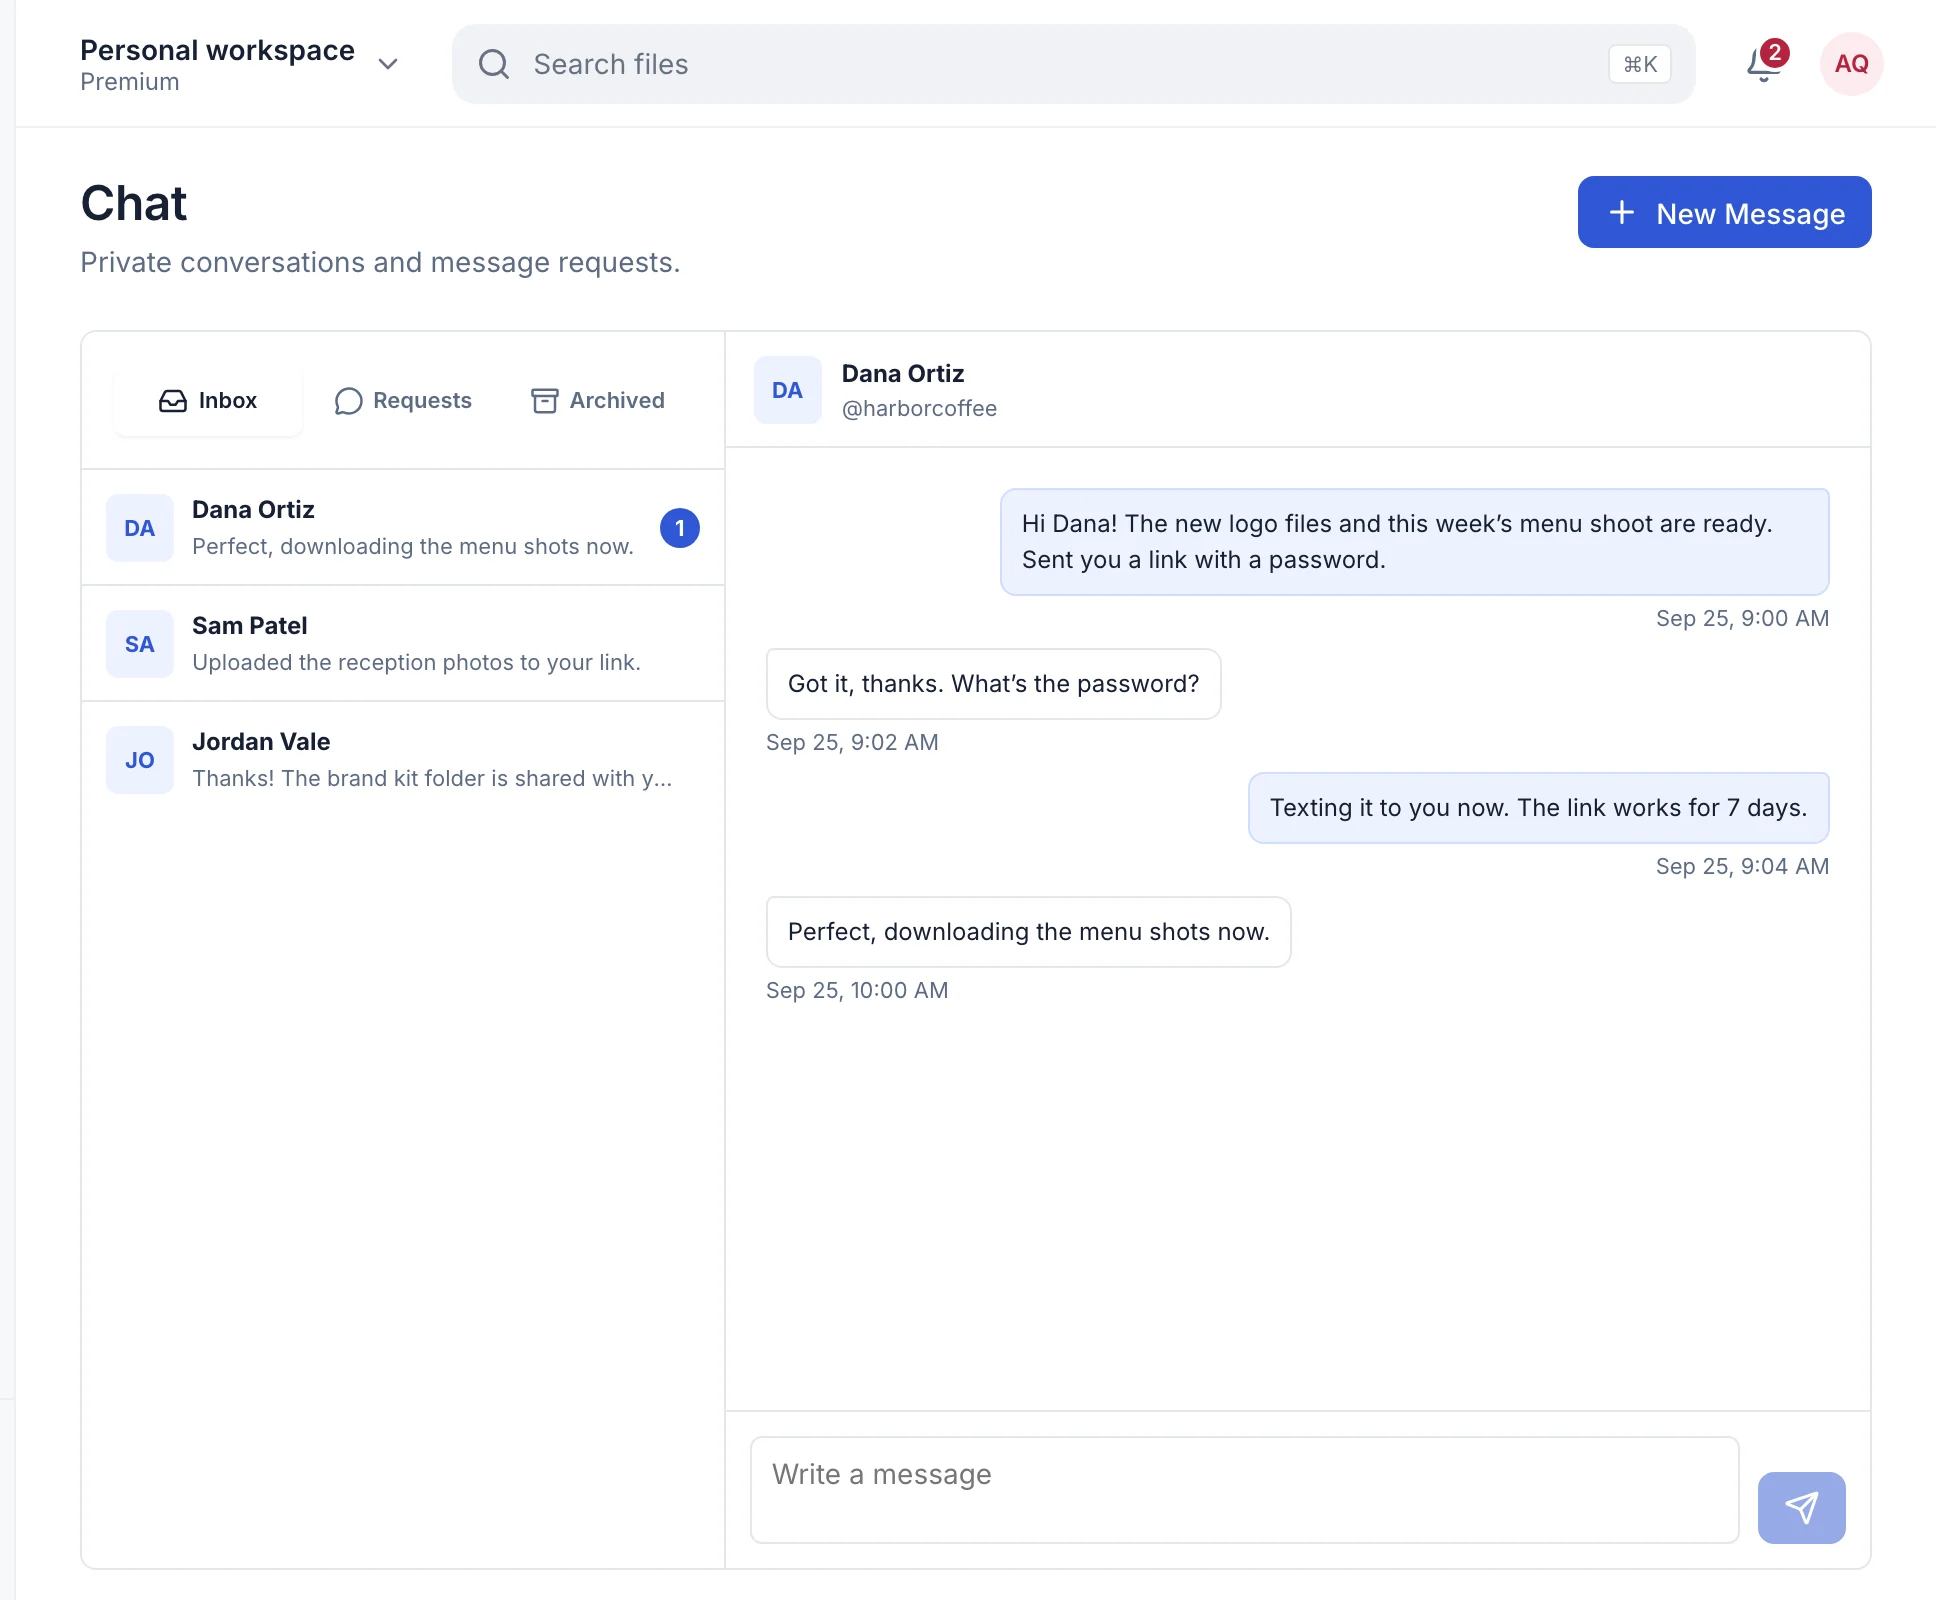Click timestamp Sep 25, 10:00 AM
Viewport: 1936px width, 1600px height.
857,990
